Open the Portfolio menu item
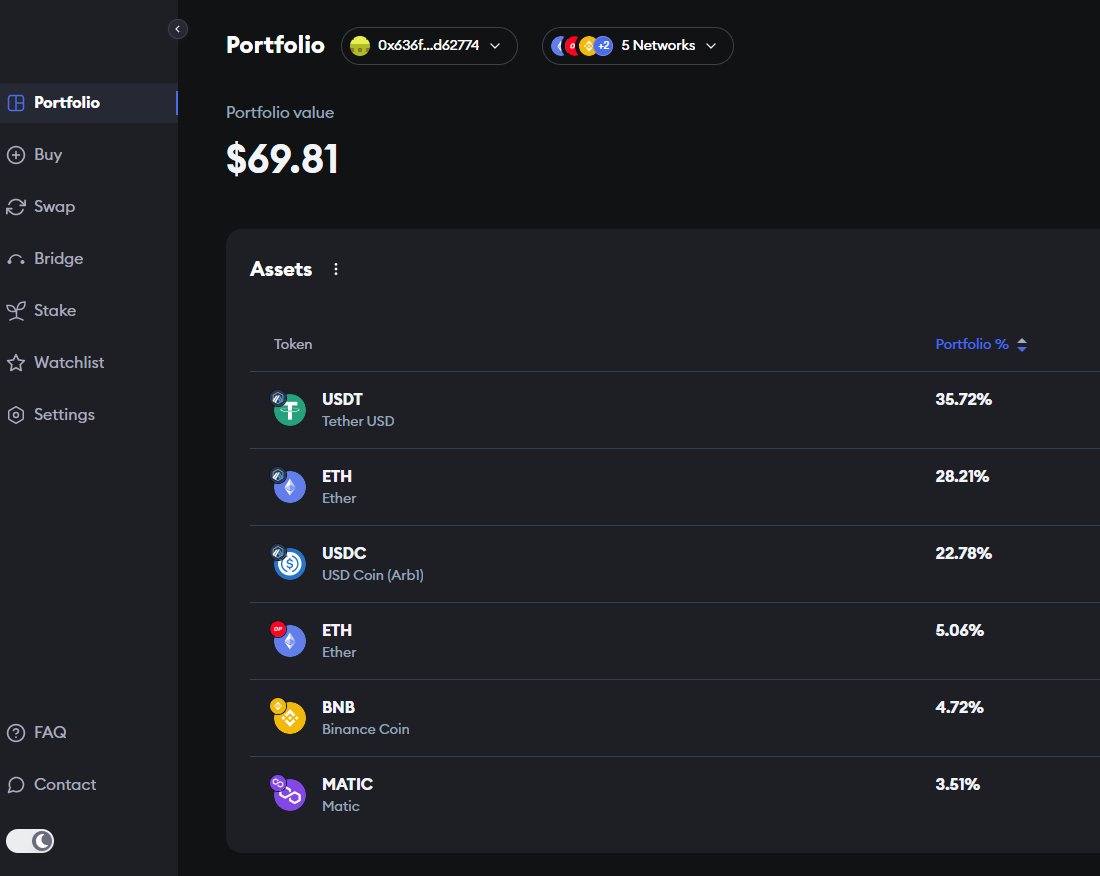The image size is (1100, 876). (x=88, y=103)
